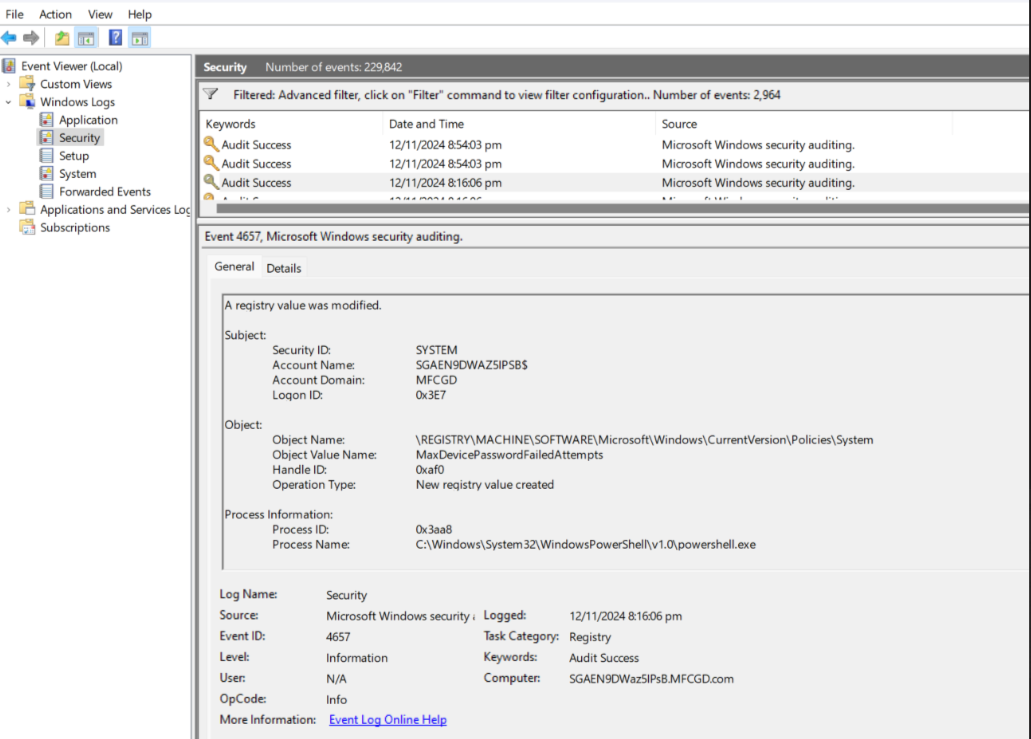Expand Applications and Services Logs node
The width and height of the screenshot is (1031, 739).
coord(8,210)
